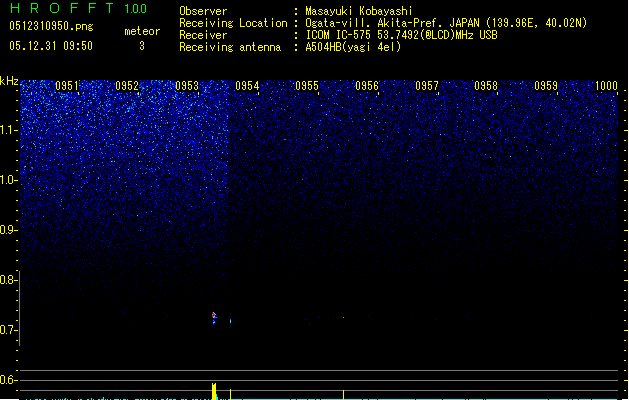This screenshot has height=400, width=629.
Task: Click the 0955 time marker
Action: pos(307,86)
